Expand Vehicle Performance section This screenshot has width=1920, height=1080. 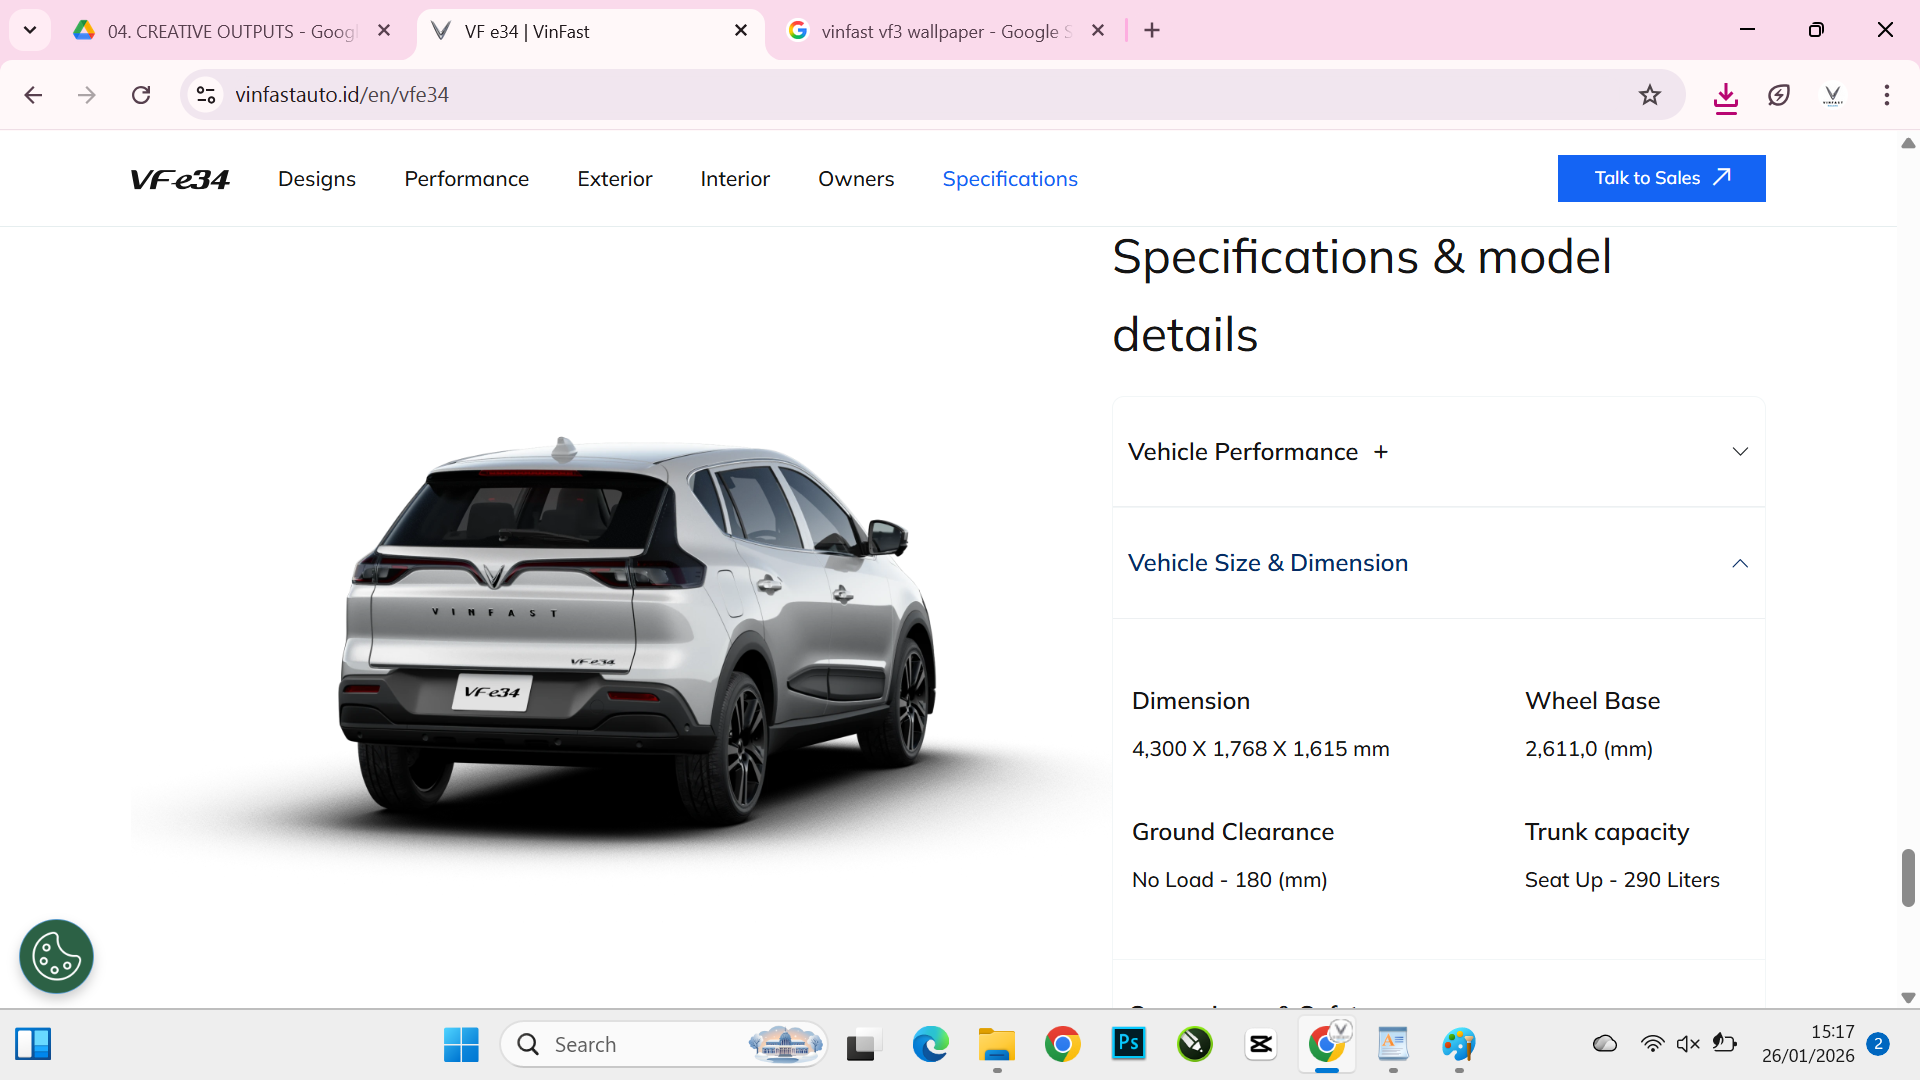(x=1438, y=452)
